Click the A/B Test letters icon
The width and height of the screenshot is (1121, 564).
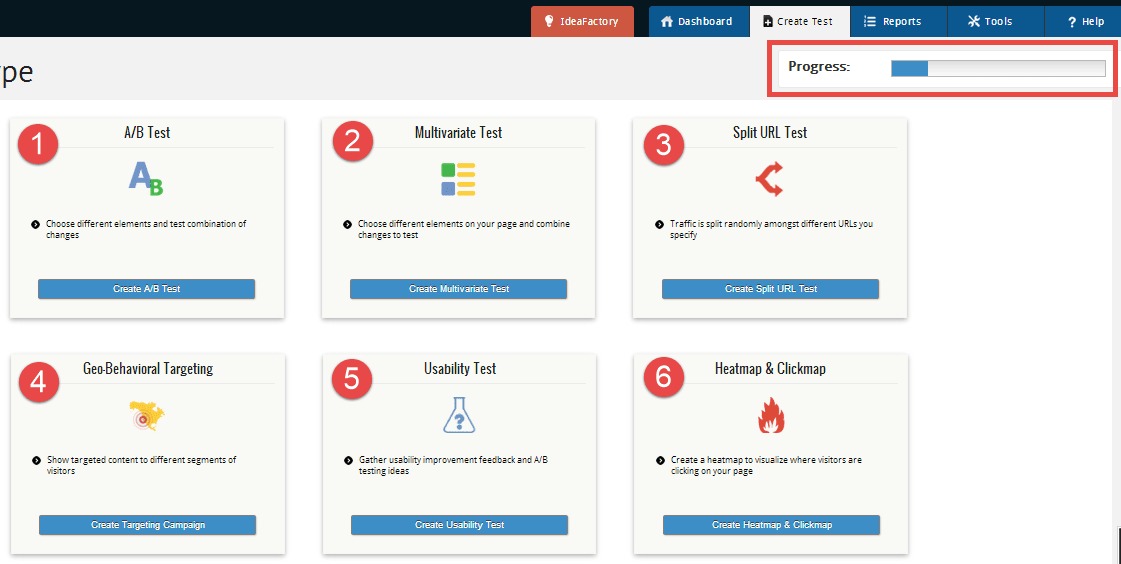tap(146, 179)
